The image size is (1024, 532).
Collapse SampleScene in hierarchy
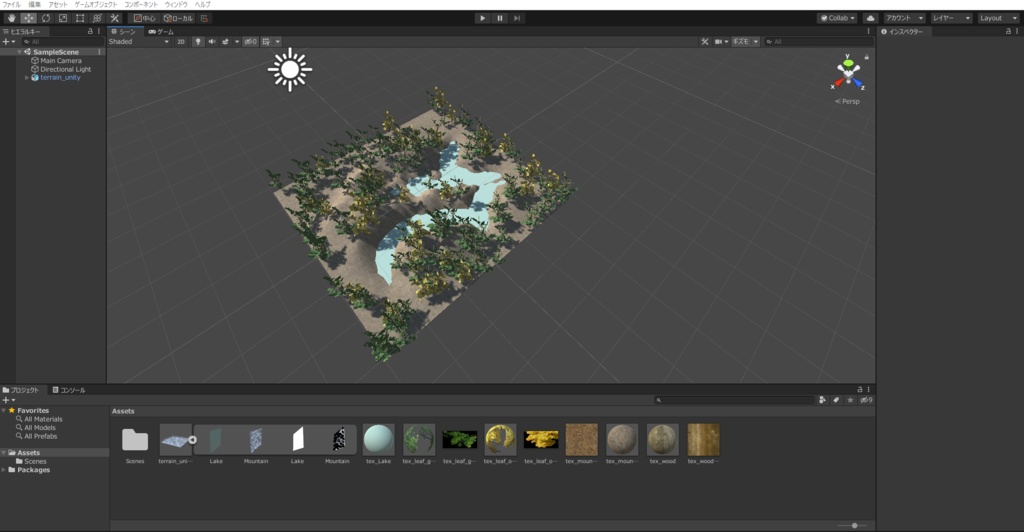(20, 52)
